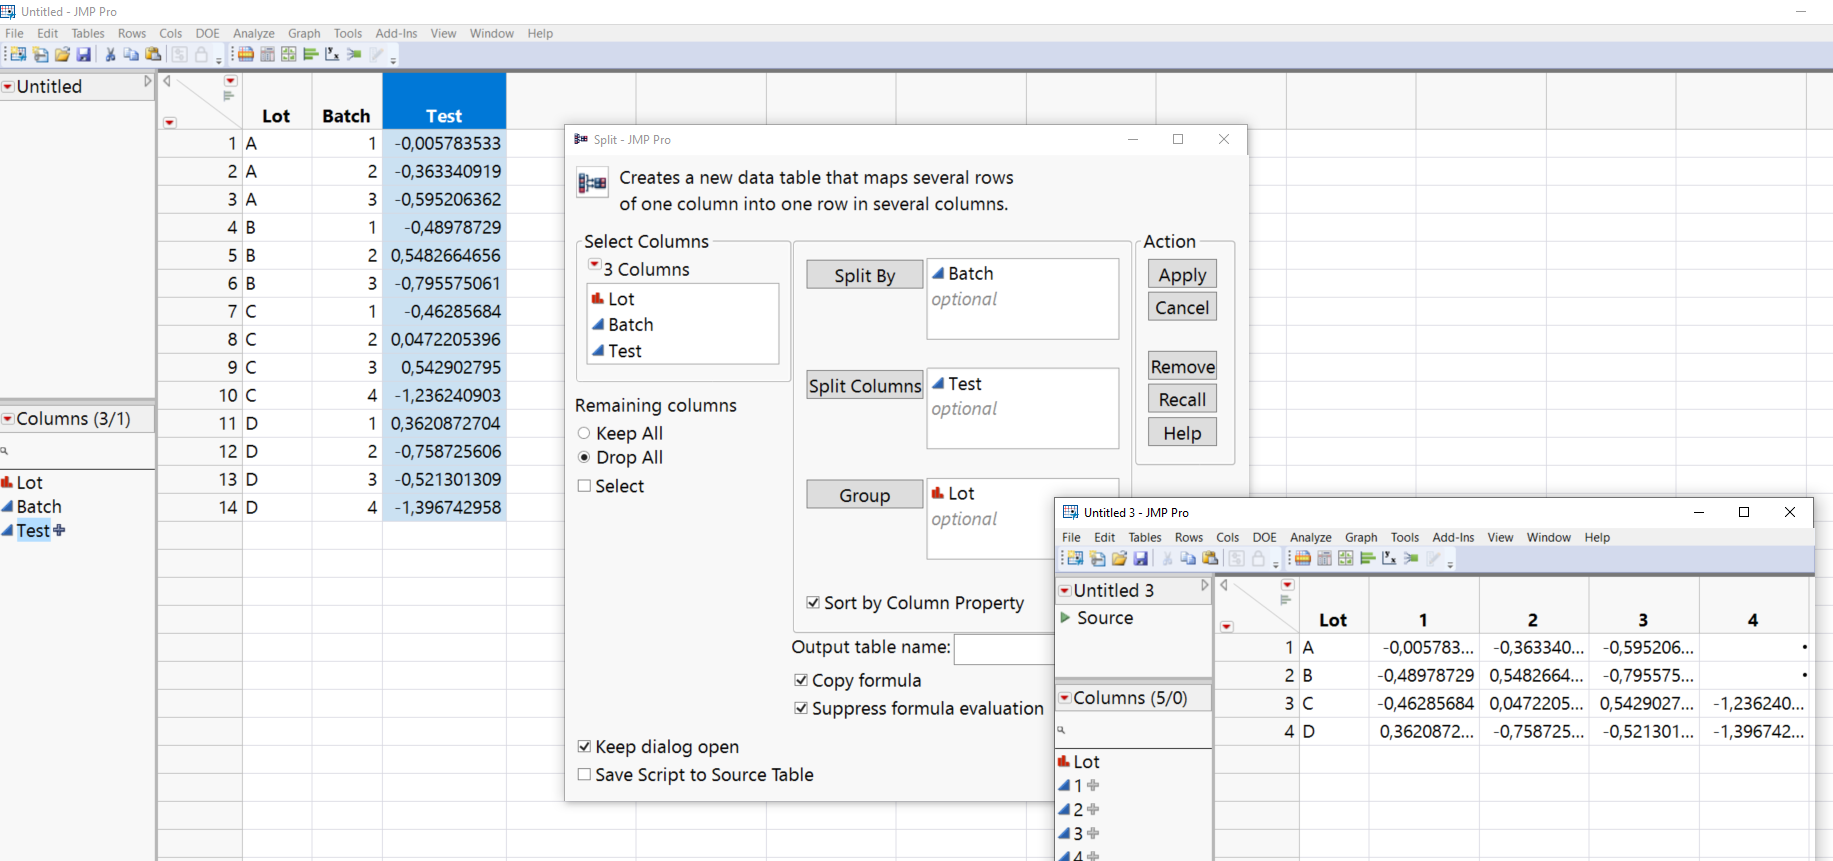Expand the Columns (5/0) red triangle menu

tap(1065, 698)
